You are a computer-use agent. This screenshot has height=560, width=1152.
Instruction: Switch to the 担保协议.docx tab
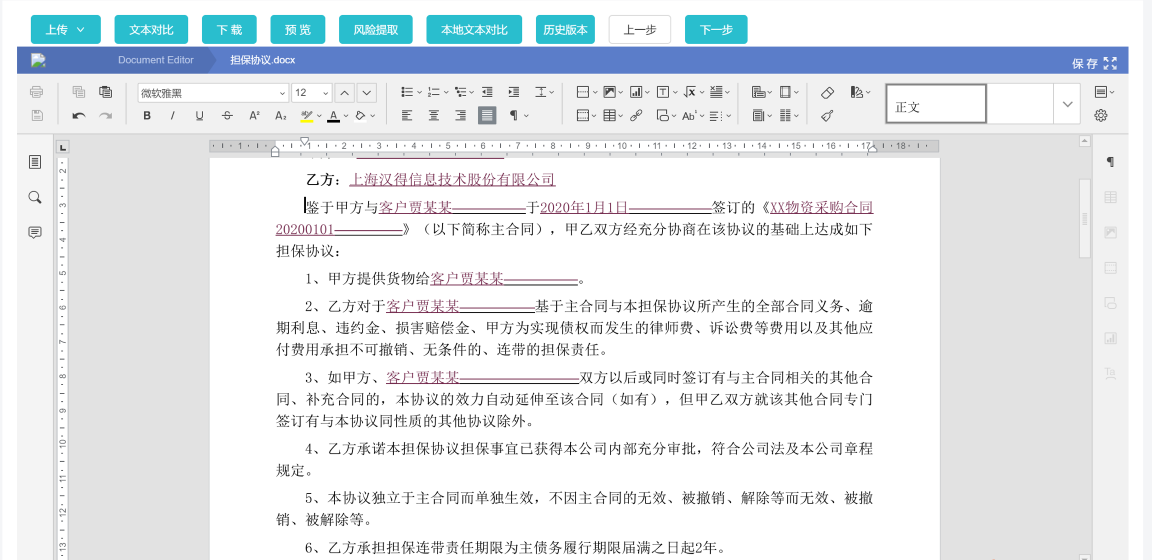click(262, 60)
